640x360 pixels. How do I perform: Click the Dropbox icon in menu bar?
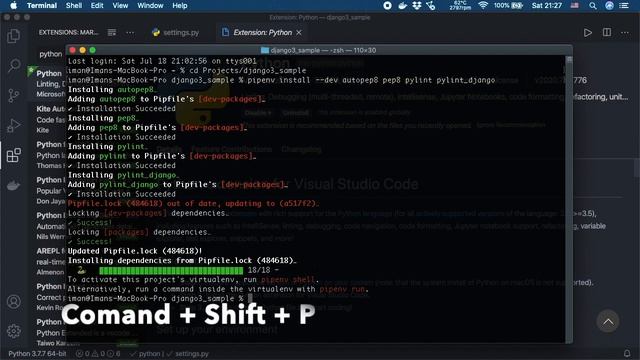click(417, 5)
